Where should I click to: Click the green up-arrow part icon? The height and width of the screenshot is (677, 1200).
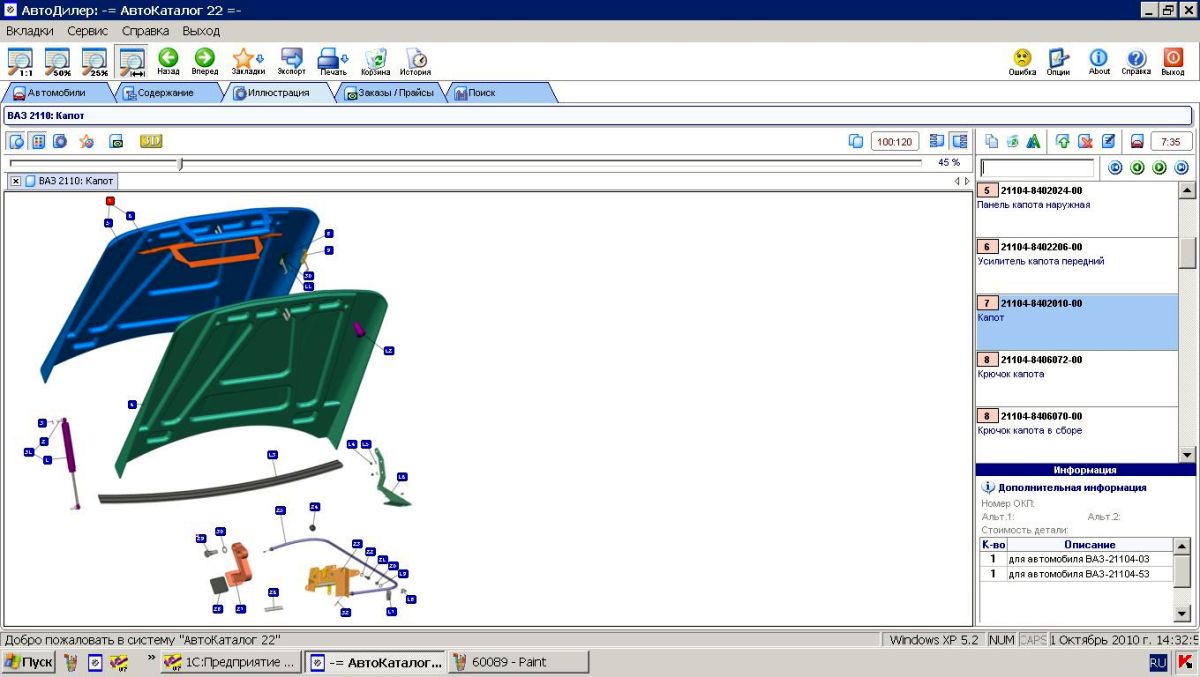pos(1063,141)
